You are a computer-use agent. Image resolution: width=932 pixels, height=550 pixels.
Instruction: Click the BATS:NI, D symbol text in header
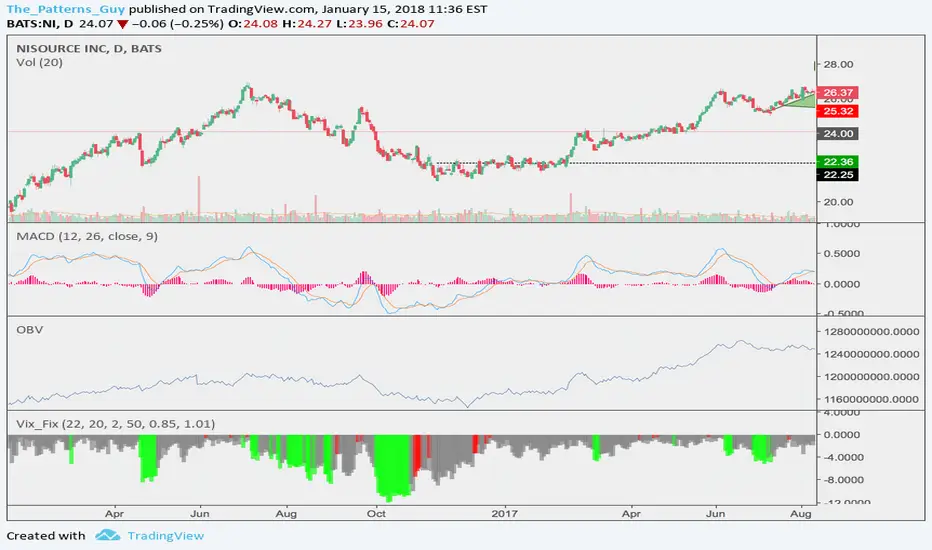(x=40, y=24)
